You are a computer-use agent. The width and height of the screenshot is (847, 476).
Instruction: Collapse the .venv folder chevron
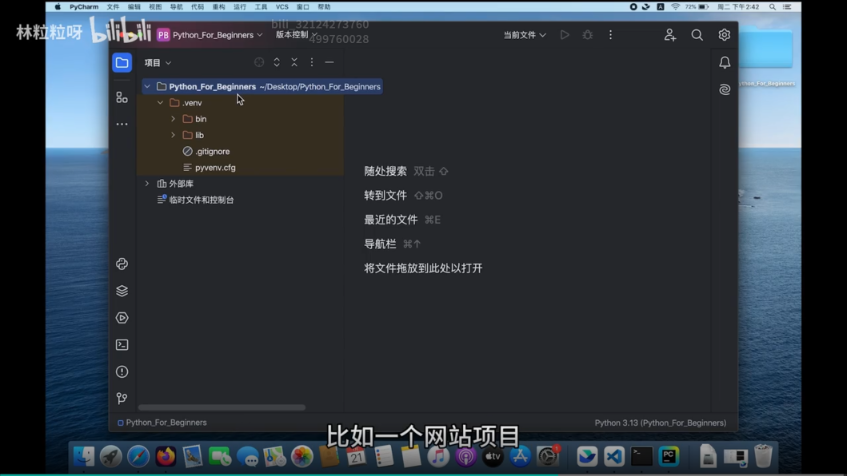coord(160,103)
